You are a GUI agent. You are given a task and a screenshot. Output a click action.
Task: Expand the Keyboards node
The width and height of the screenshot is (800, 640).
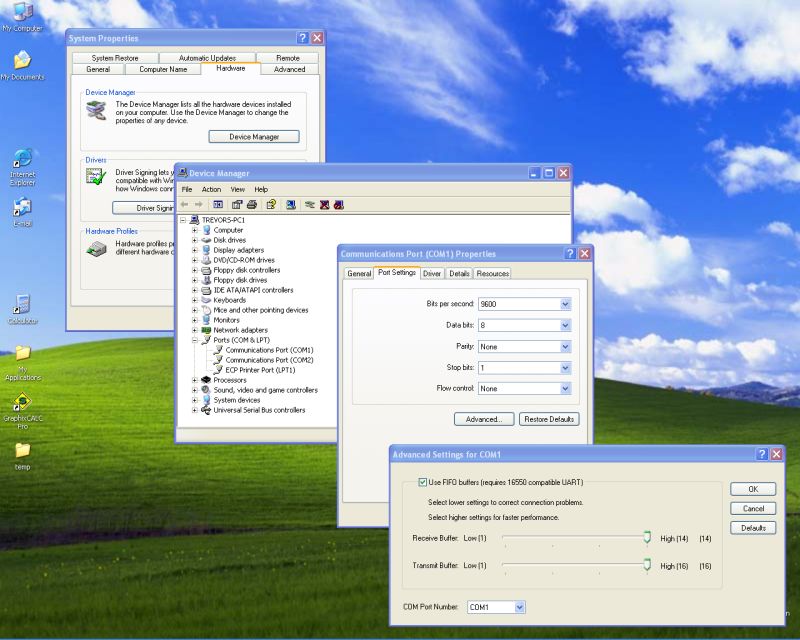tap(194, 300)
